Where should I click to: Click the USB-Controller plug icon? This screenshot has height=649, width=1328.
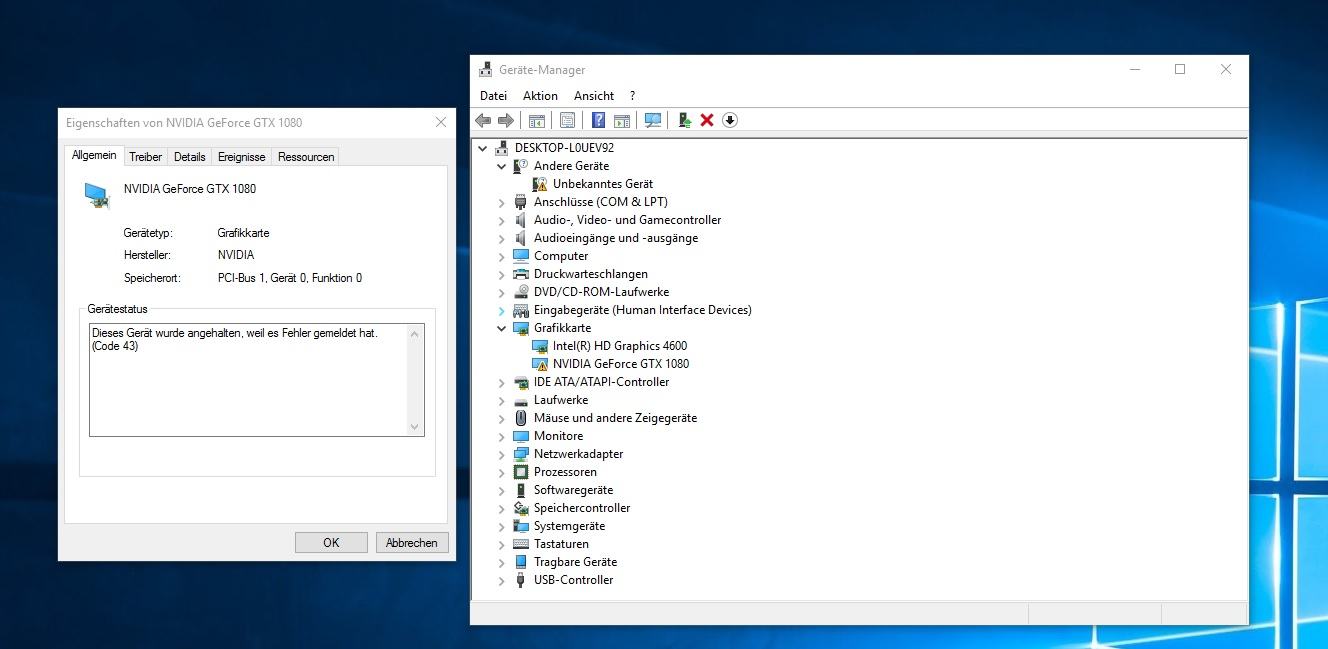[x=521, y=580]
